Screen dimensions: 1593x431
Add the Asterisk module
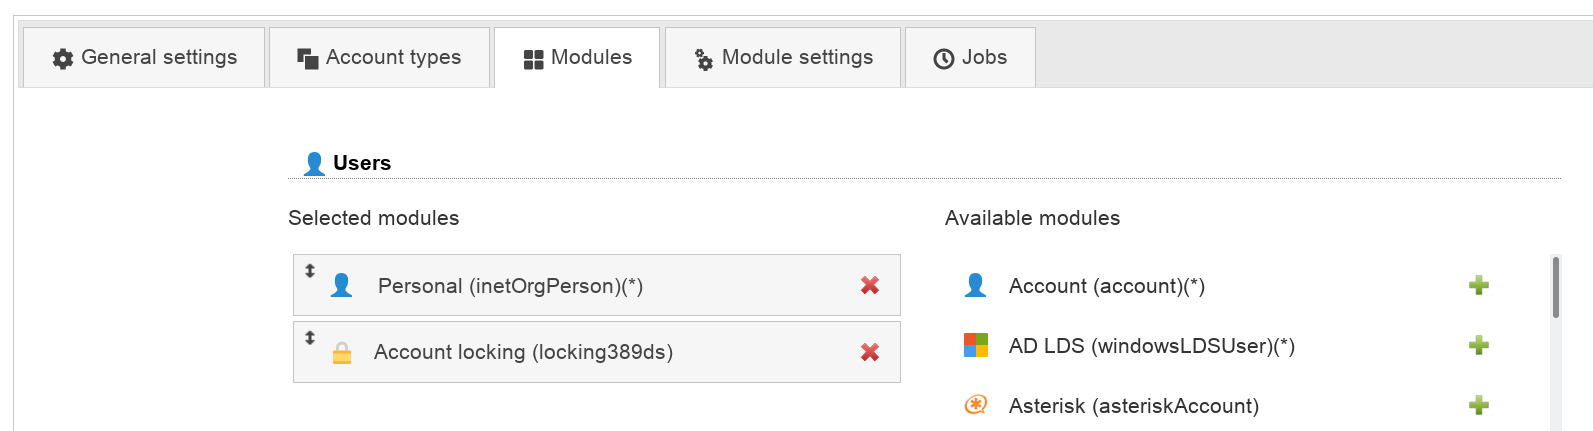1478,405
